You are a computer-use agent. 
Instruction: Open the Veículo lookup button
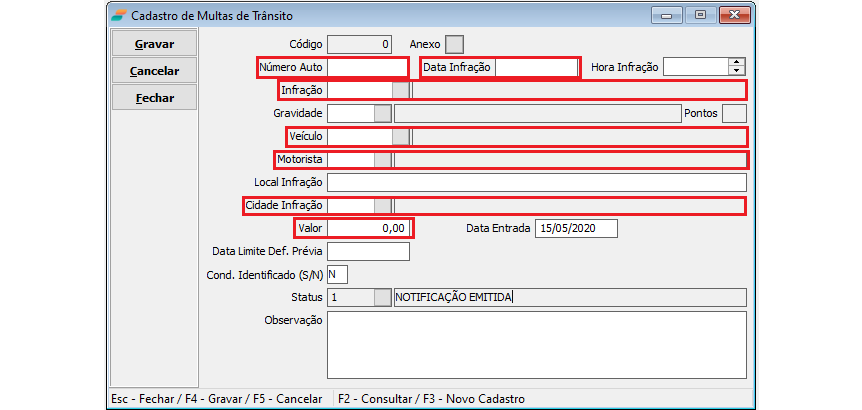[x=401, y=136]
